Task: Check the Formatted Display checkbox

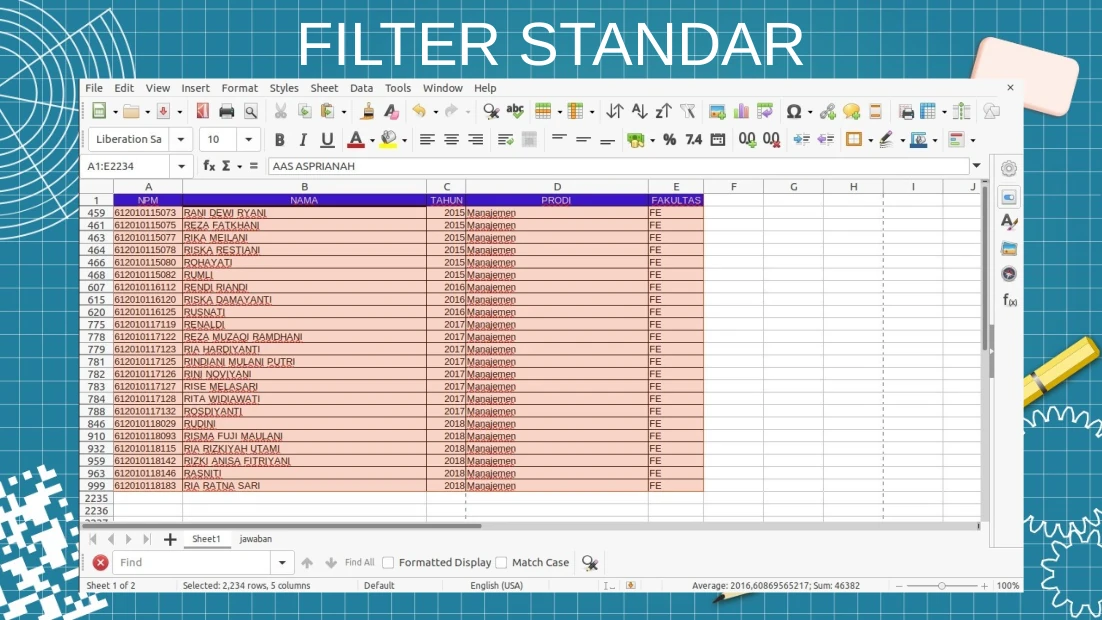Action: click(388, 563)
